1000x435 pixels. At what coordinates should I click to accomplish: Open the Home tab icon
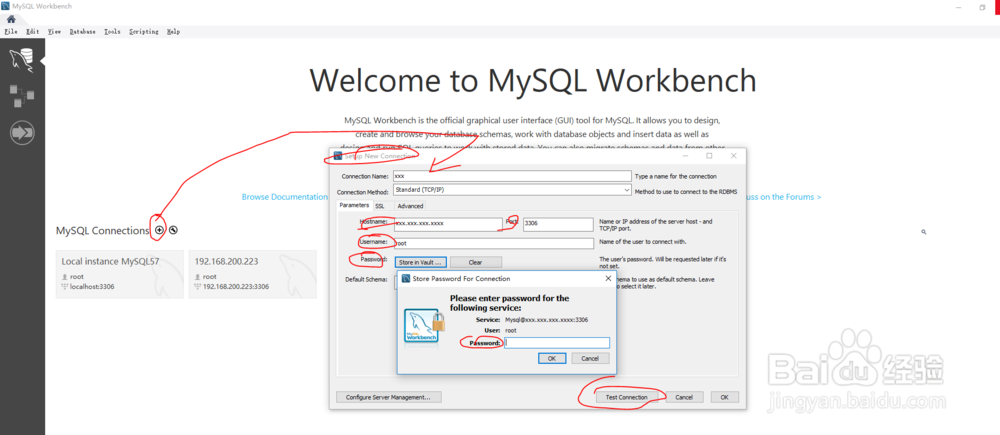(11, 19)
